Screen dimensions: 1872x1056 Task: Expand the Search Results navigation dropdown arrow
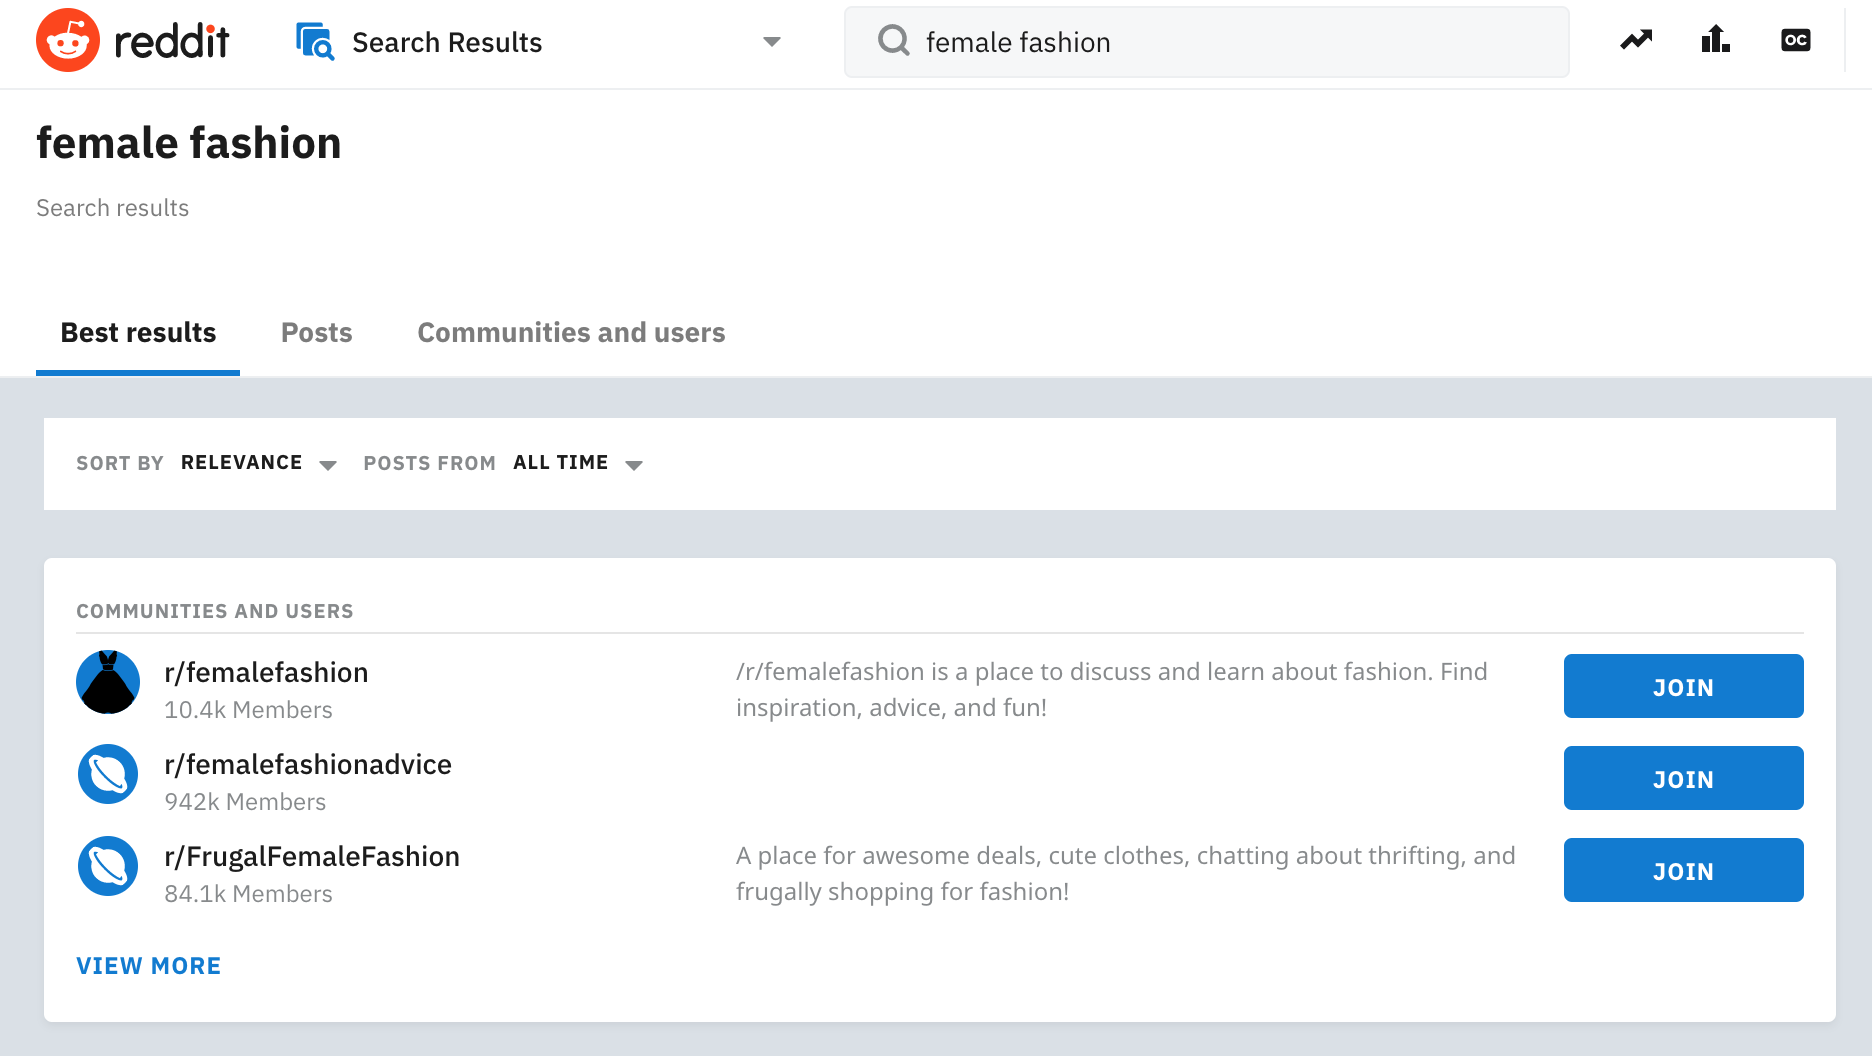tap(771, 42)
